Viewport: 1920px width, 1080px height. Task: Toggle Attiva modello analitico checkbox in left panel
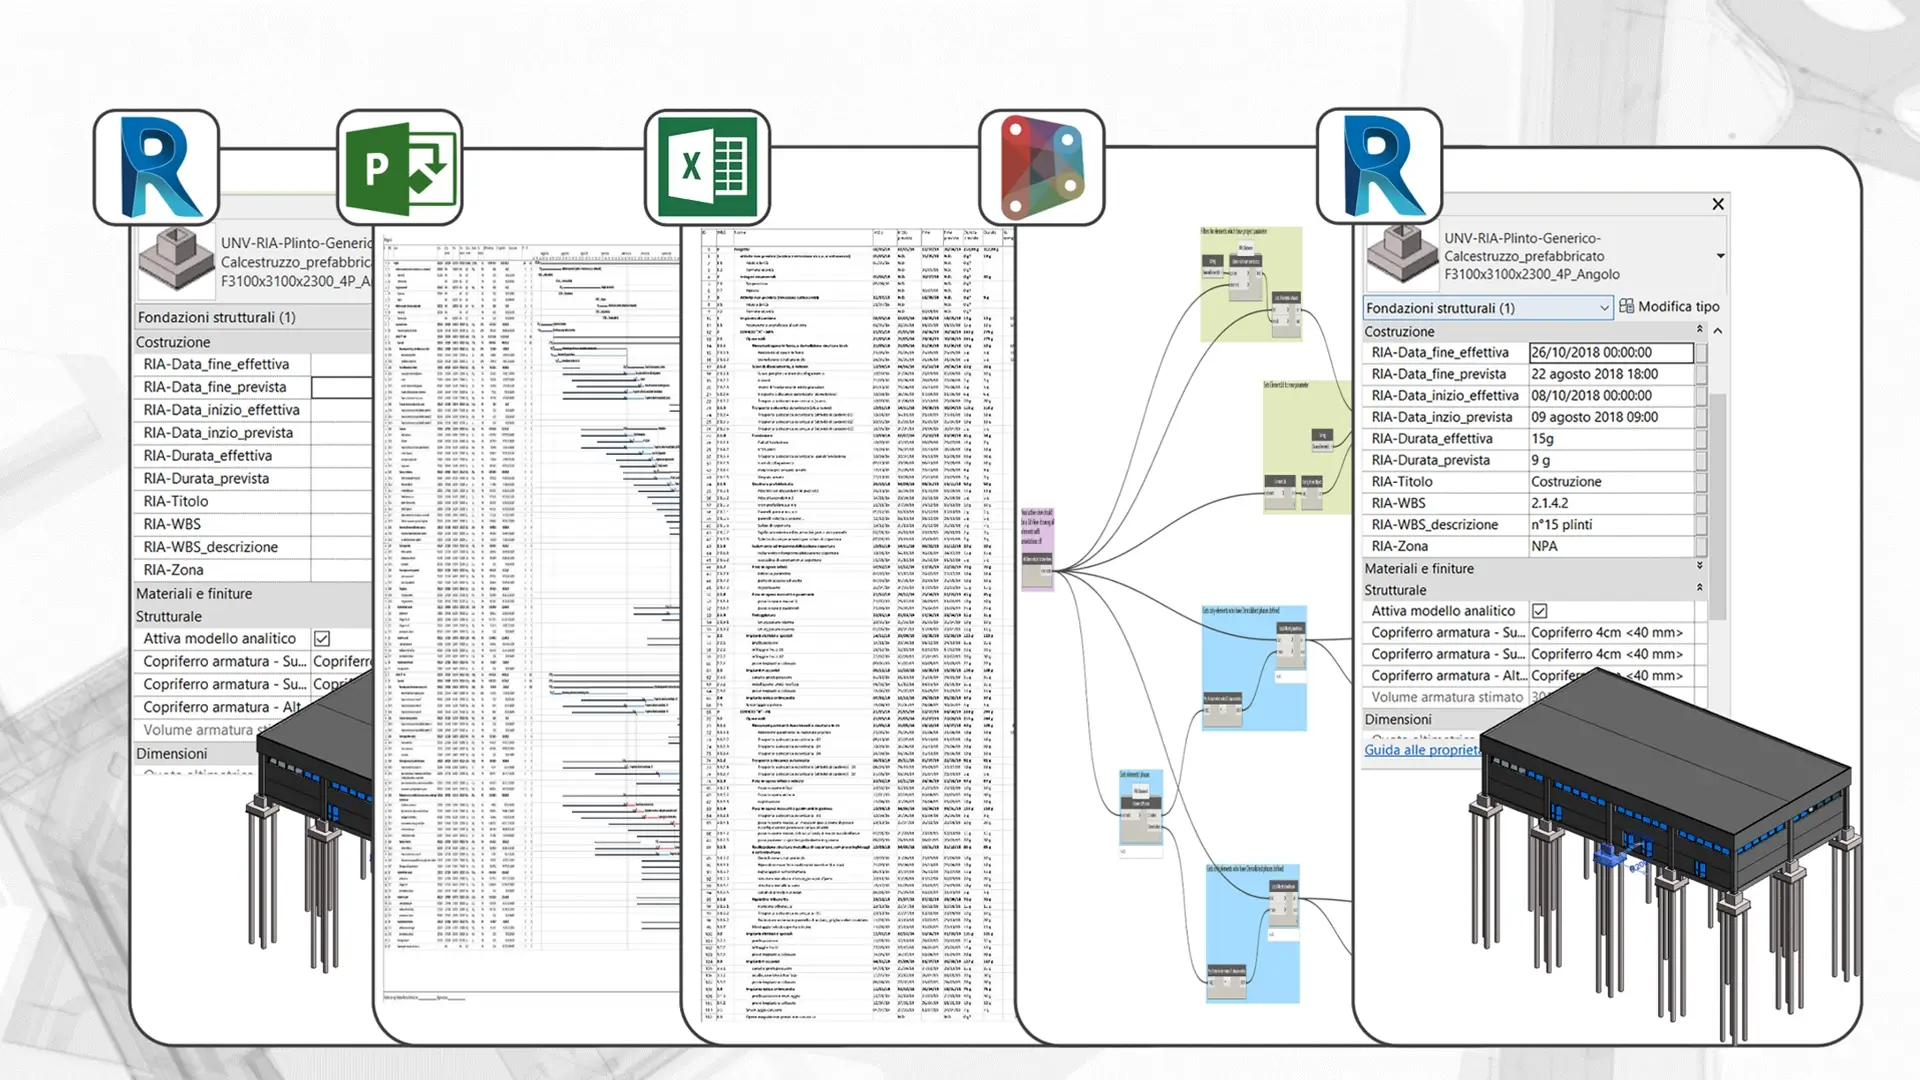[321, 638]
